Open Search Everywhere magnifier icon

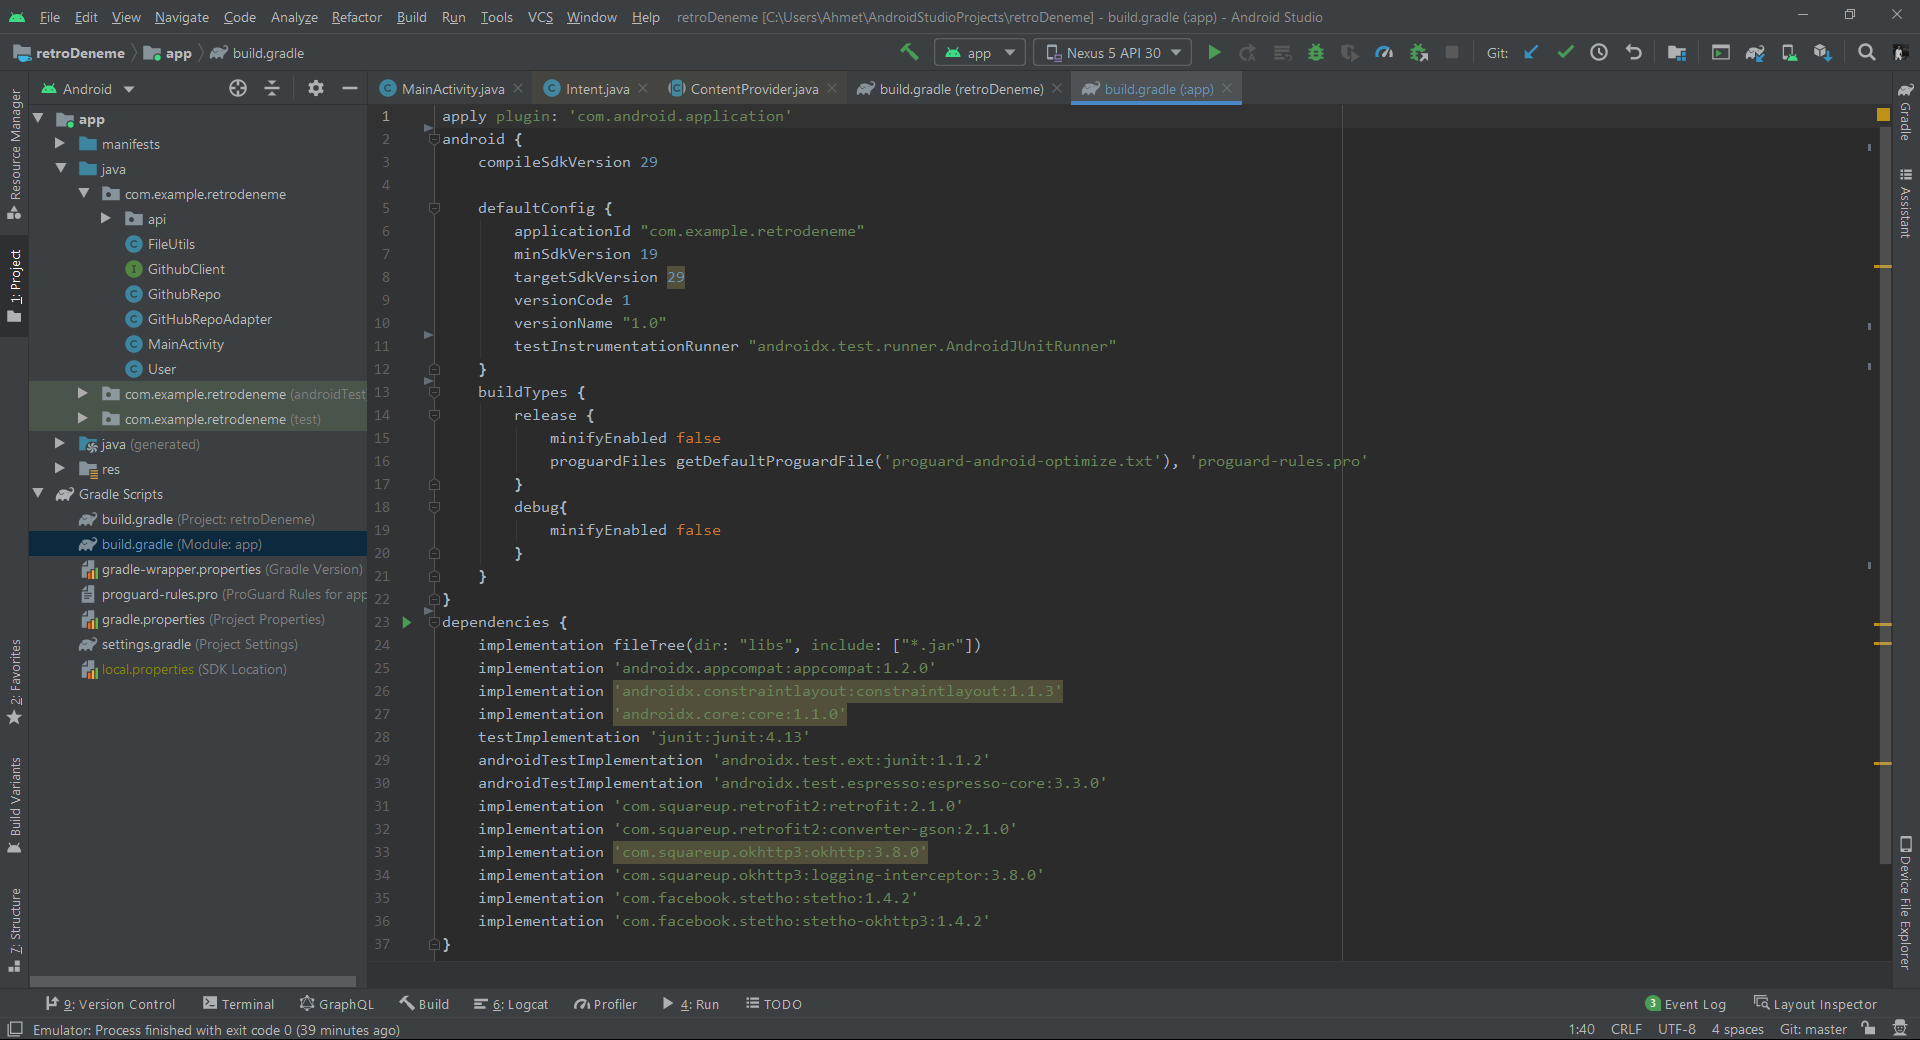(1866, 53)
